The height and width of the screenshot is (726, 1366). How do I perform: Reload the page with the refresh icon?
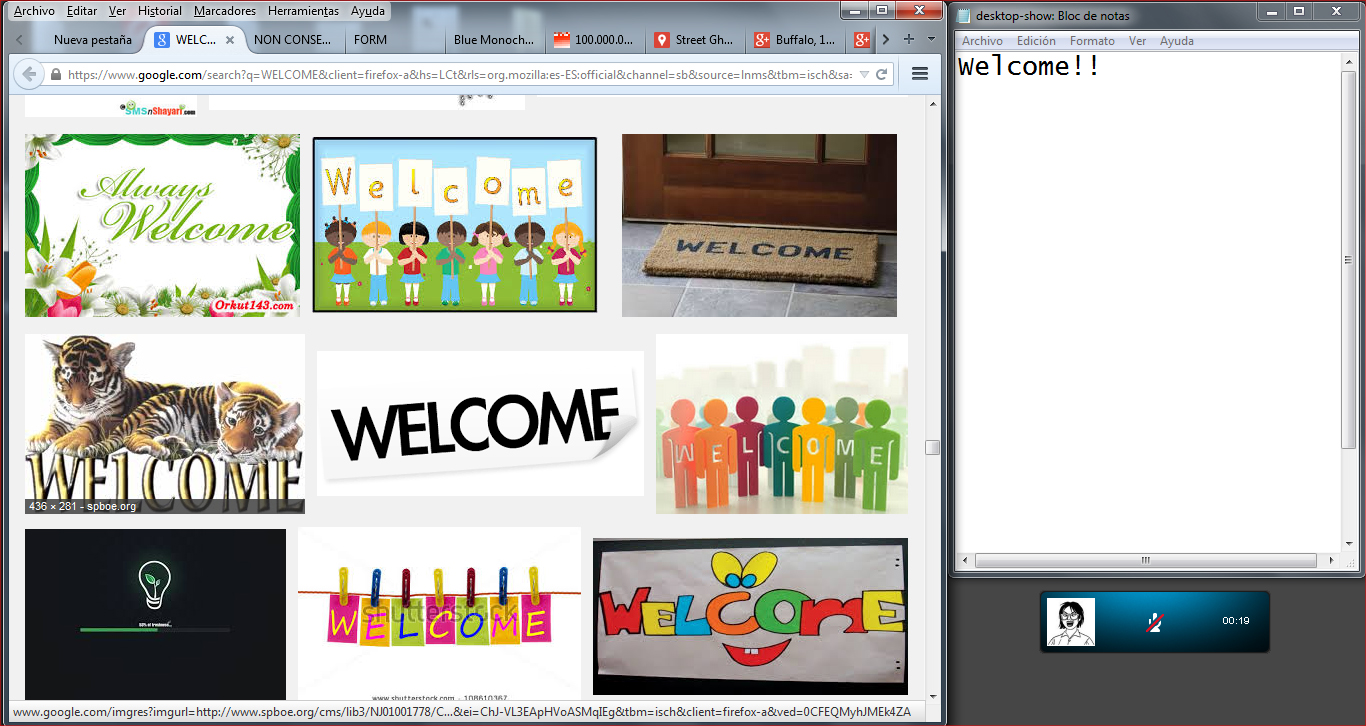[882, 74]
